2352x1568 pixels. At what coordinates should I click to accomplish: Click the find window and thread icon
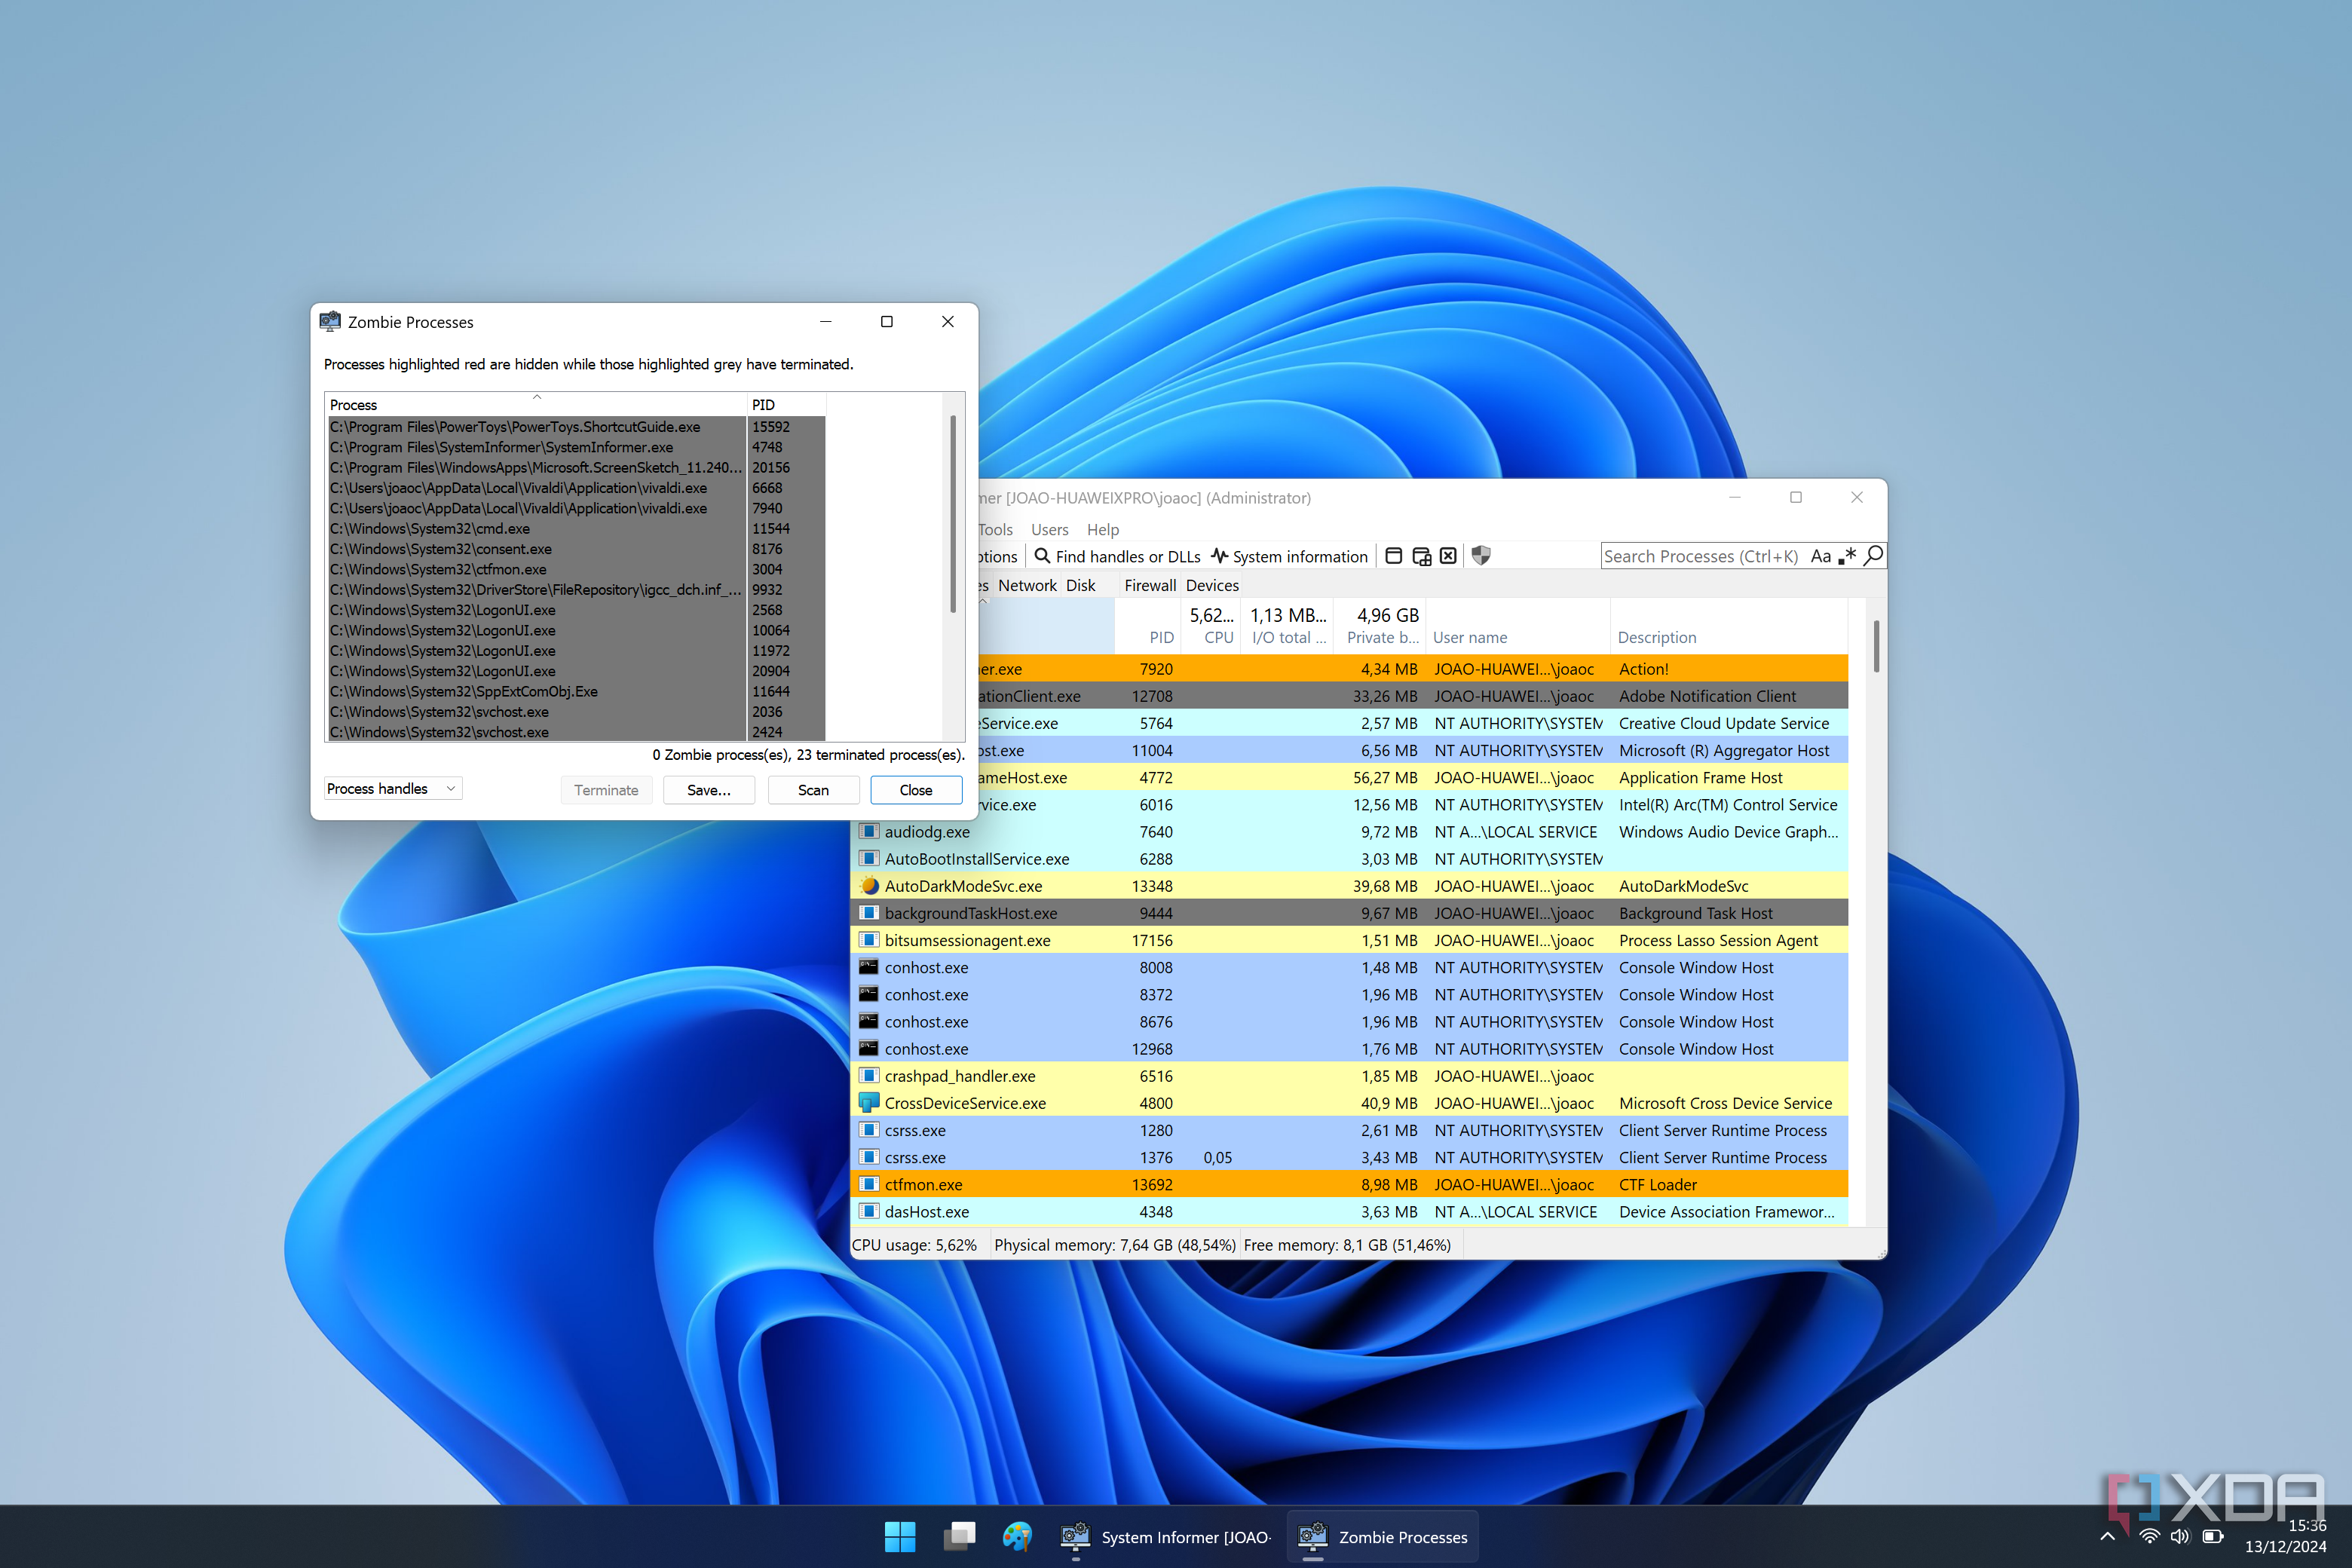pos(1421,556)
